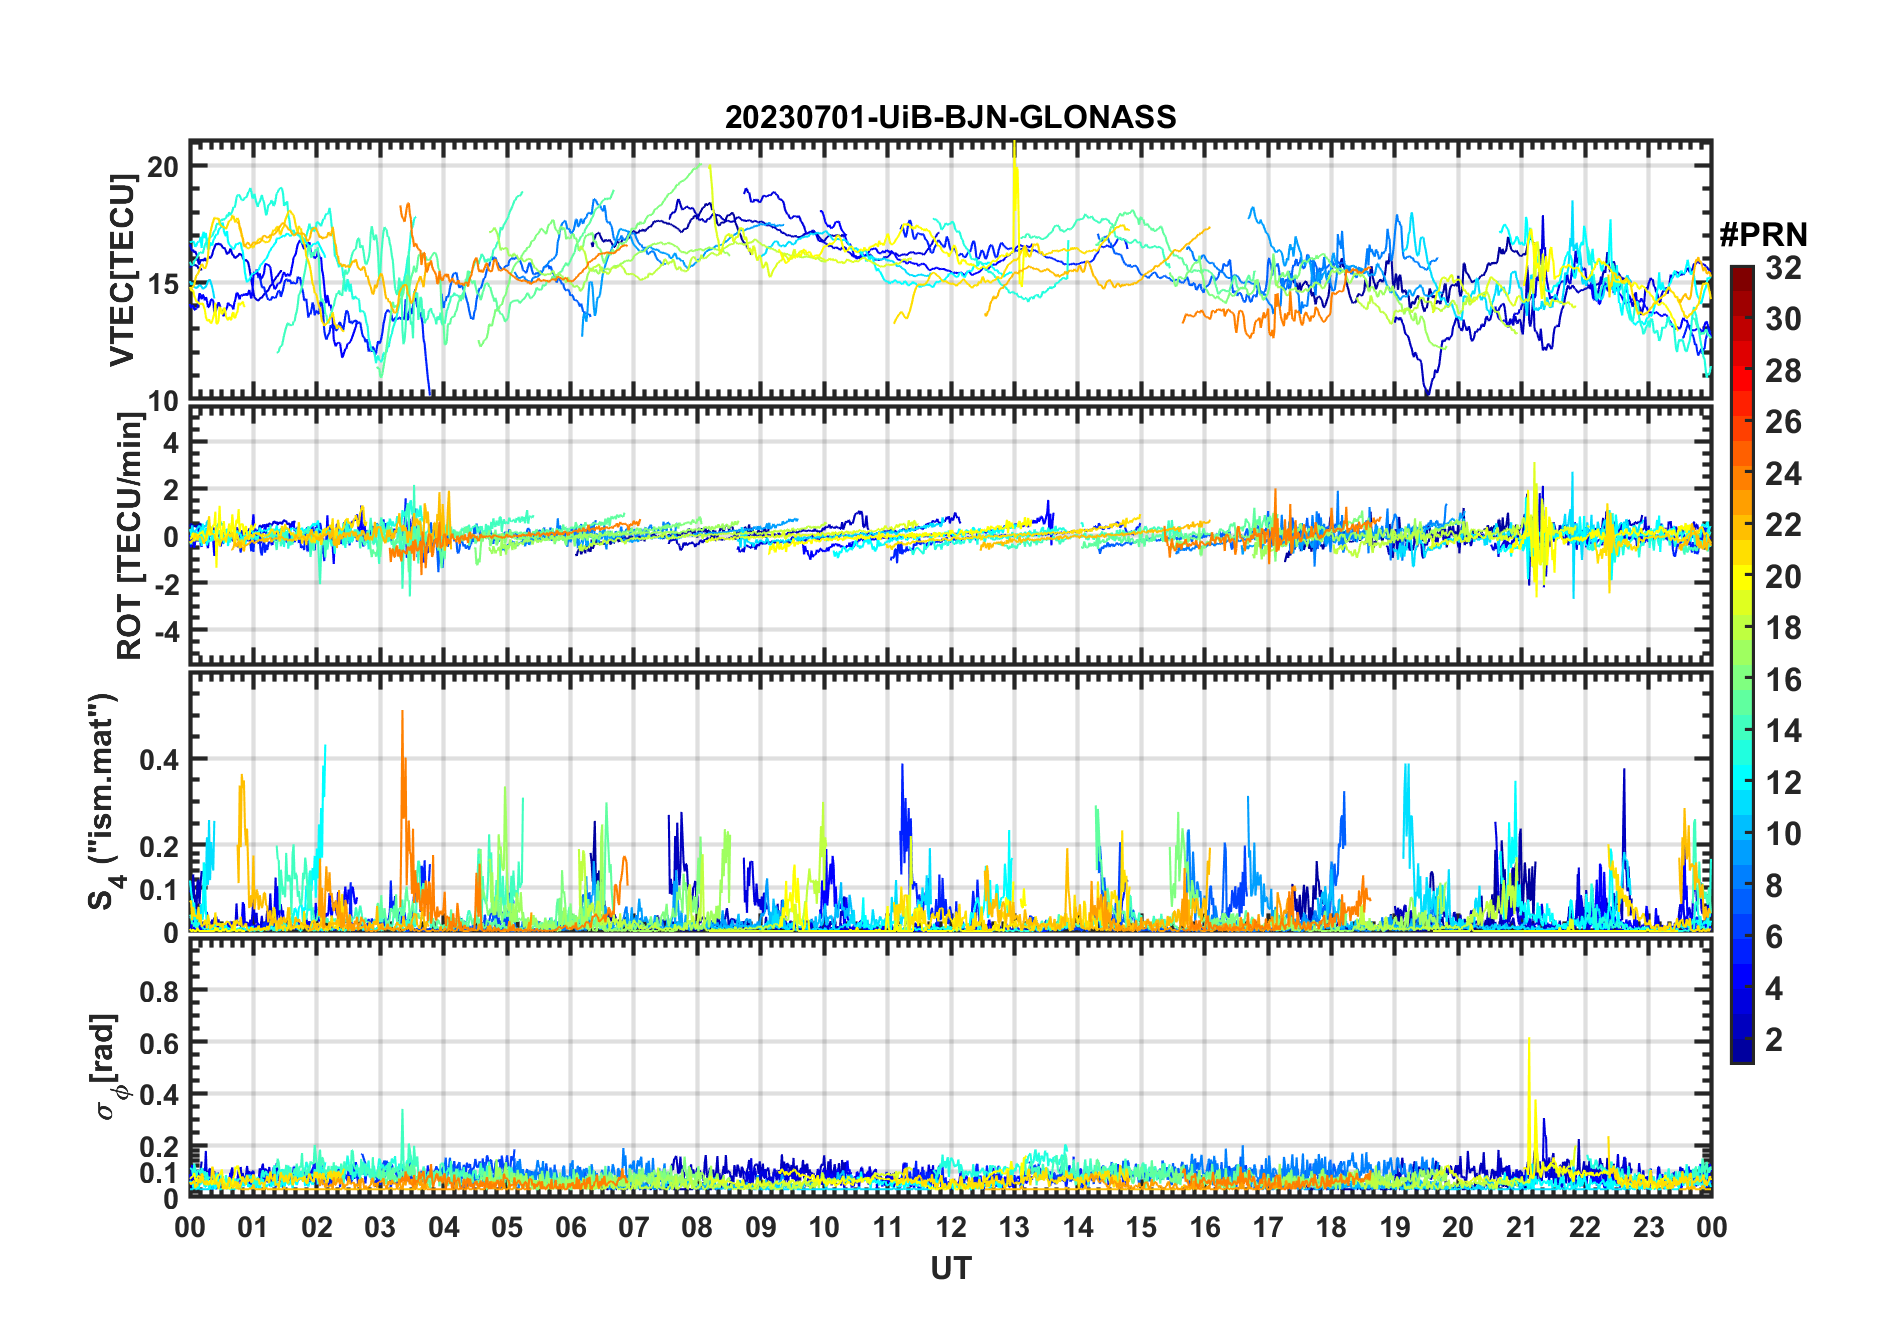Click the ROT axis tick label -4
The width and height of the screenshot is (1902, 1330).
click(166, 631)
